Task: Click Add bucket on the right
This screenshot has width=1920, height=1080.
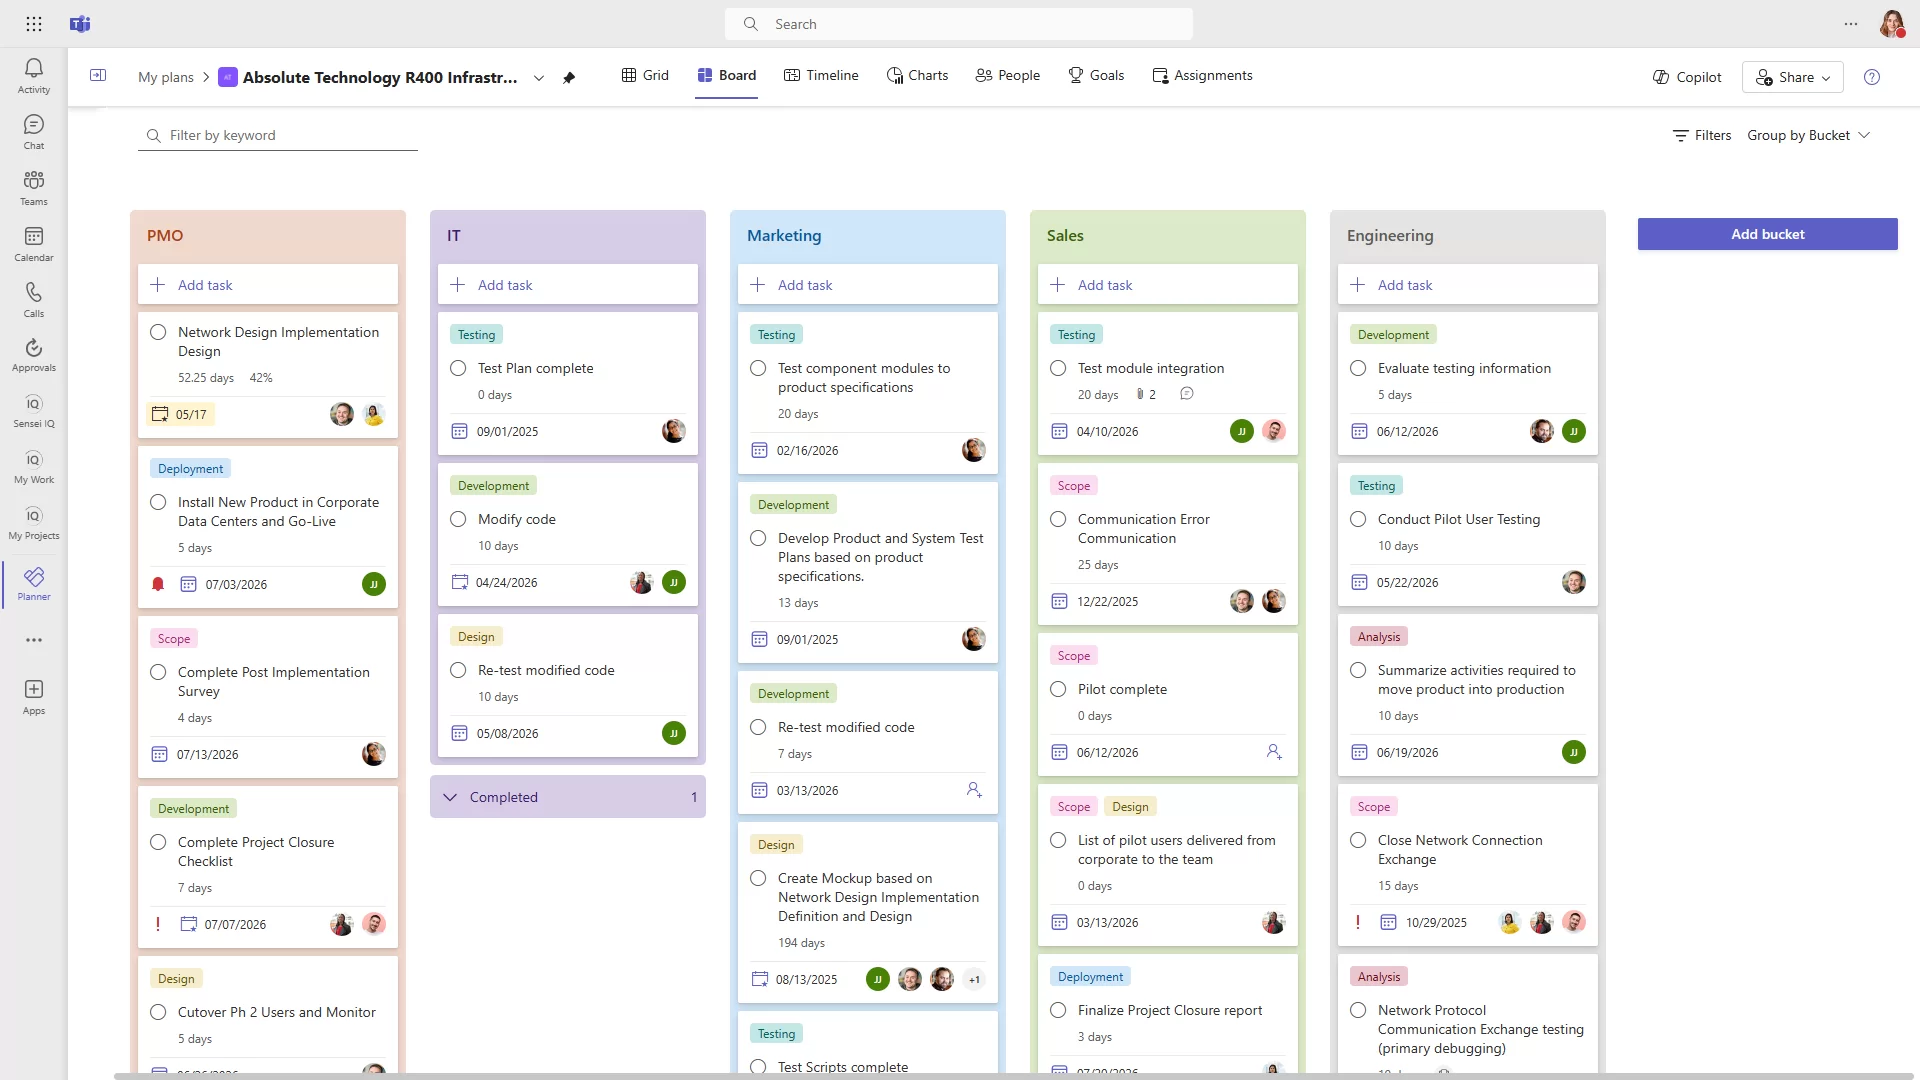Action: 1766,234
